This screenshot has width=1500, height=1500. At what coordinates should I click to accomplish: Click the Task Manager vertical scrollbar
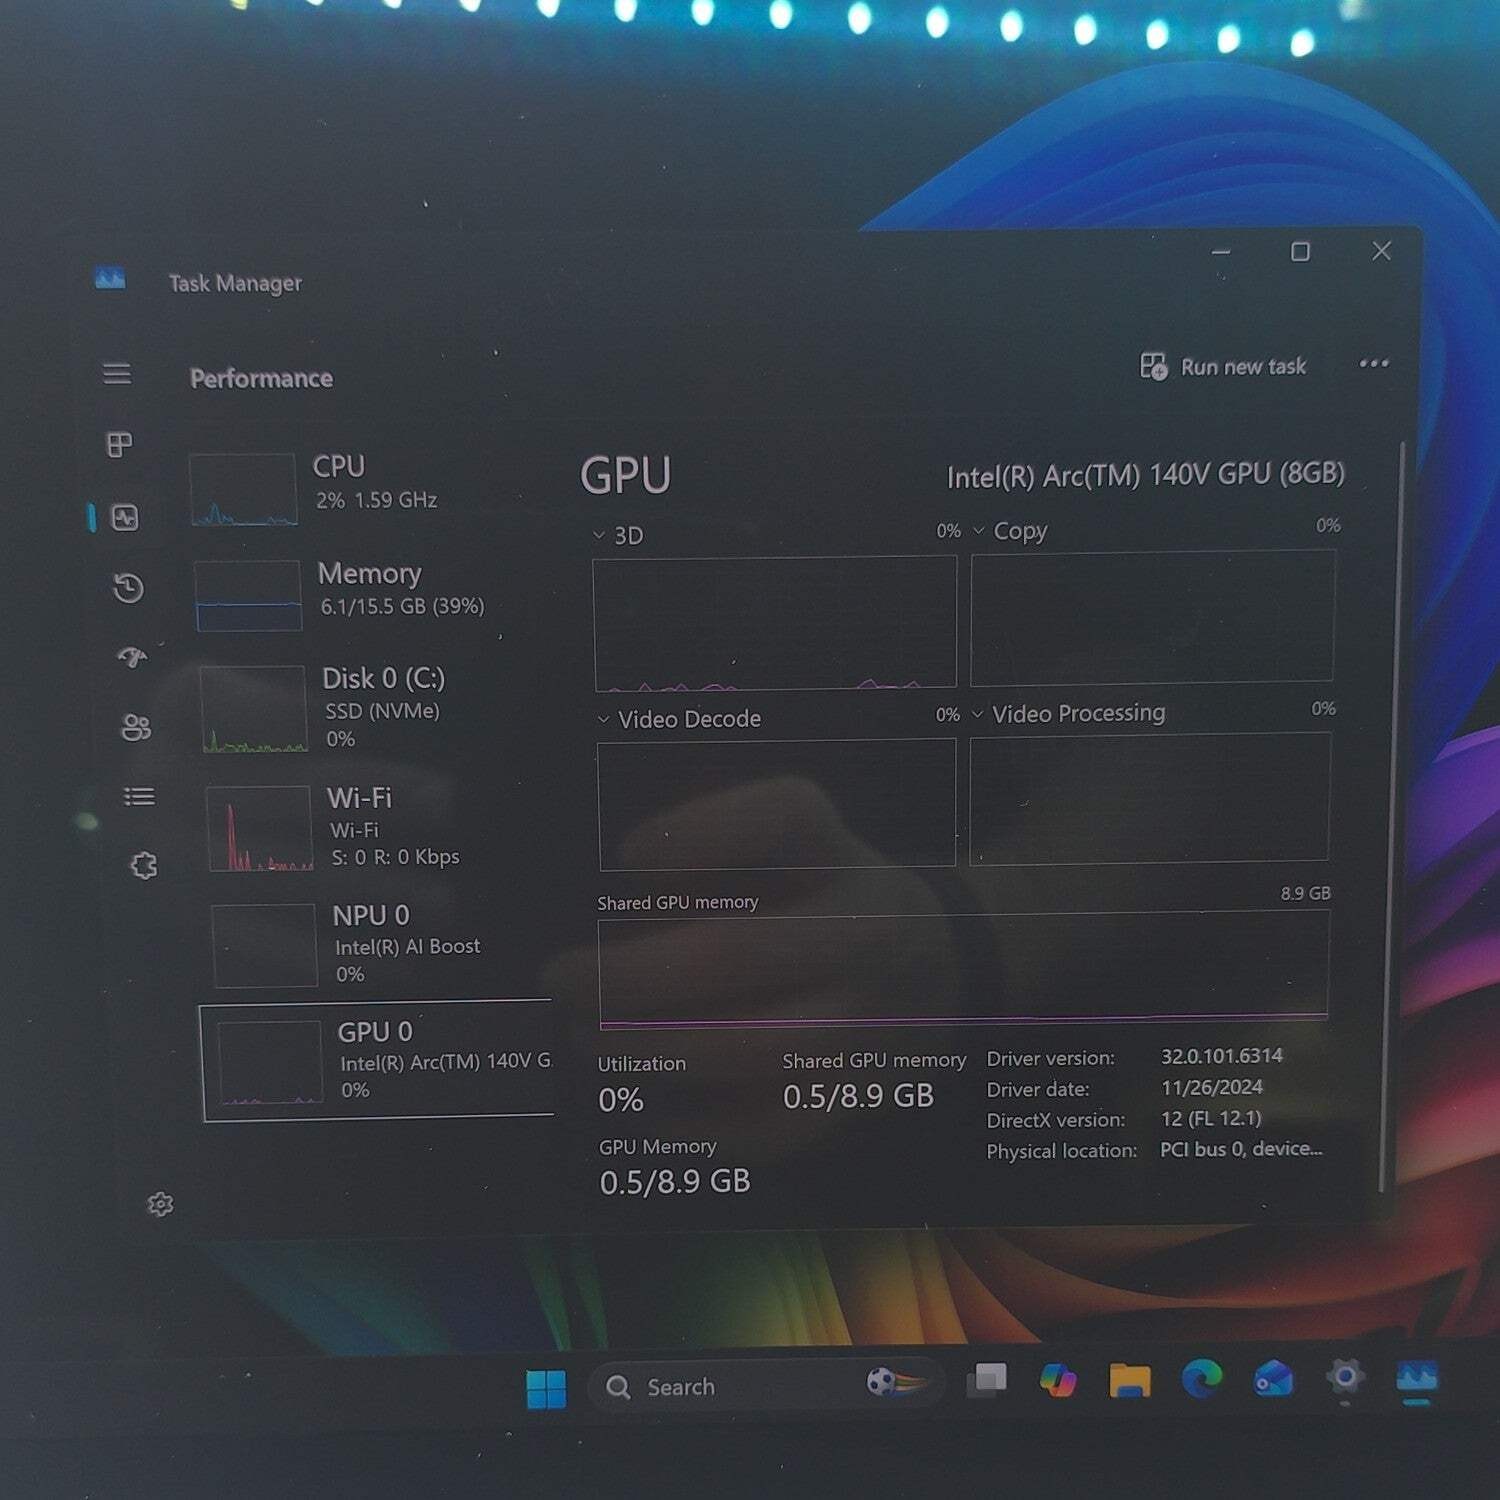[1391, 815]
